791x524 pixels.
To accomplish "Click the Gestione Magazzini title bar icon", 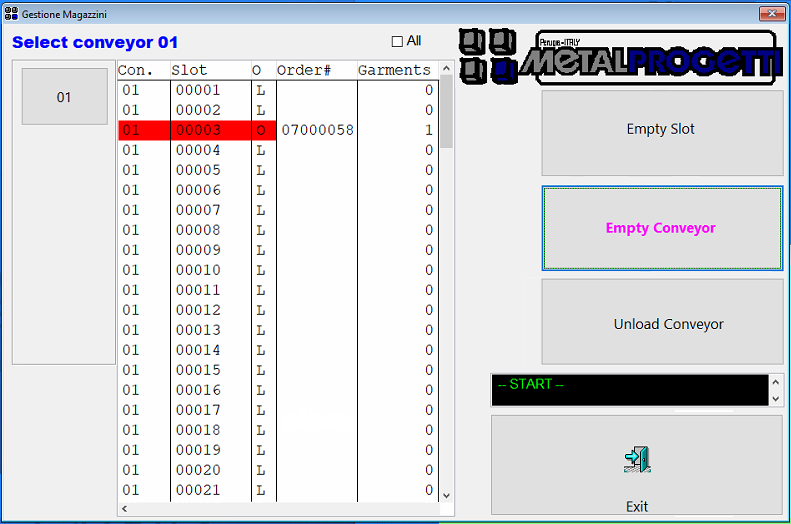I will (x=11, y=14).
